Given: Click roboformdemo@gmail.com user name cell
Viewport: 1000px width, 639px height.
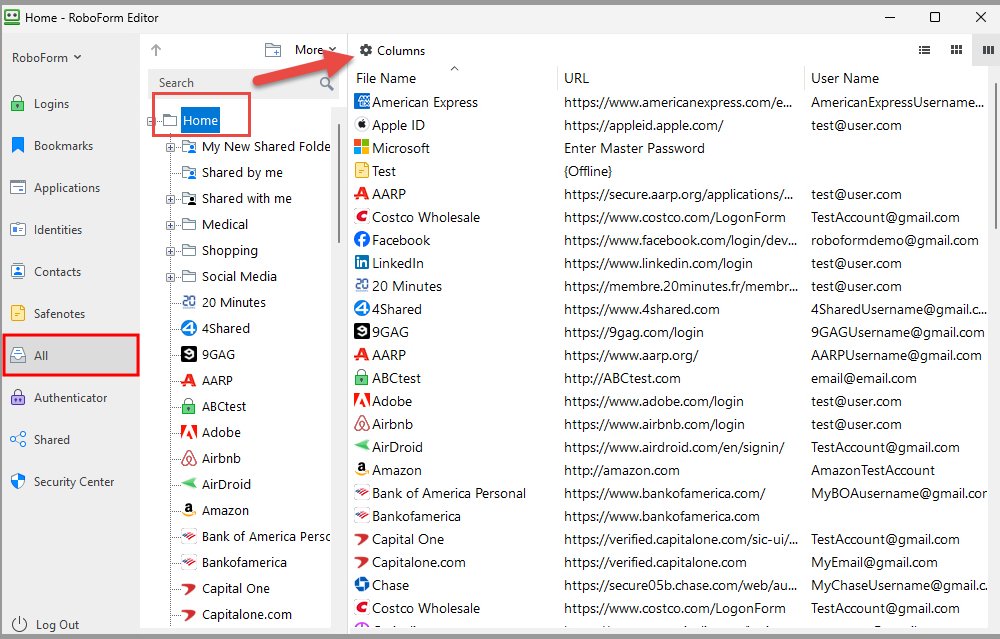Looking at the screenshot, I should click(x=894, y=240).
